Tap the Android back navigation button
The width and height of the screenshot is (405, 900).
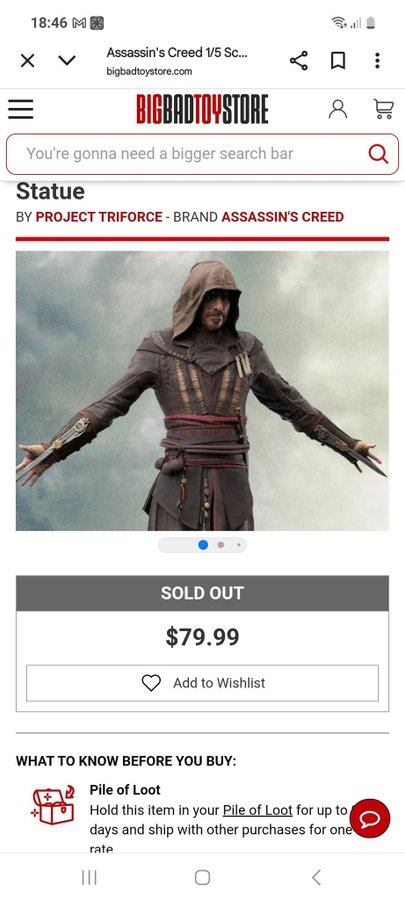pos(316,877)
